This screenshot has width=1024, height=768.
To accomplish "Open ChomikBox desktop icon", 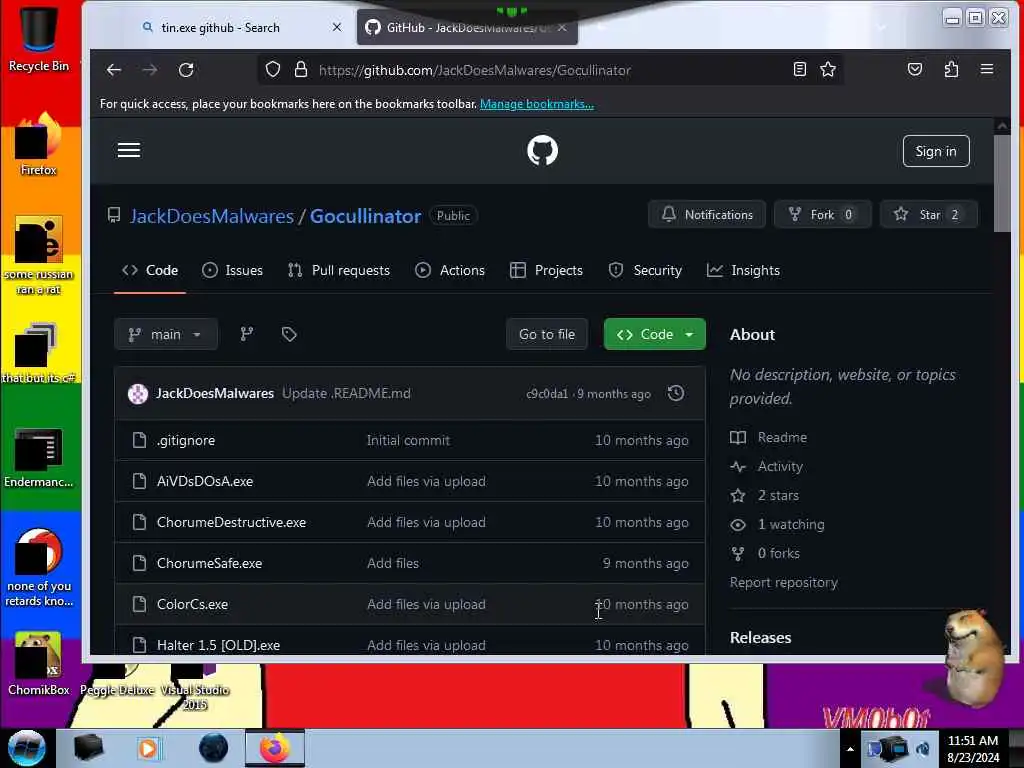I will pos(39,664).
